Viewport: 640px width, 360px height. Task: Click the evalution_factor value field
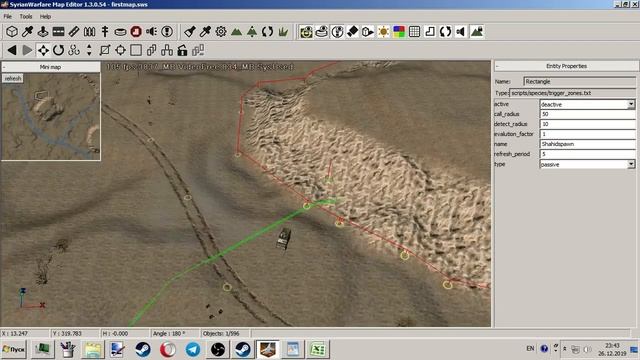pyautogui.click(x=587, y=134)
